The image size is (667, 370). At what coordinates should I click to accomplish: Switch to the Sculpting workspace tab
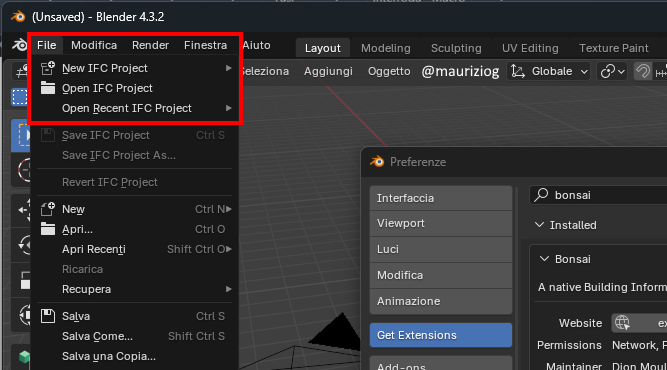click(x=456, y=48)
